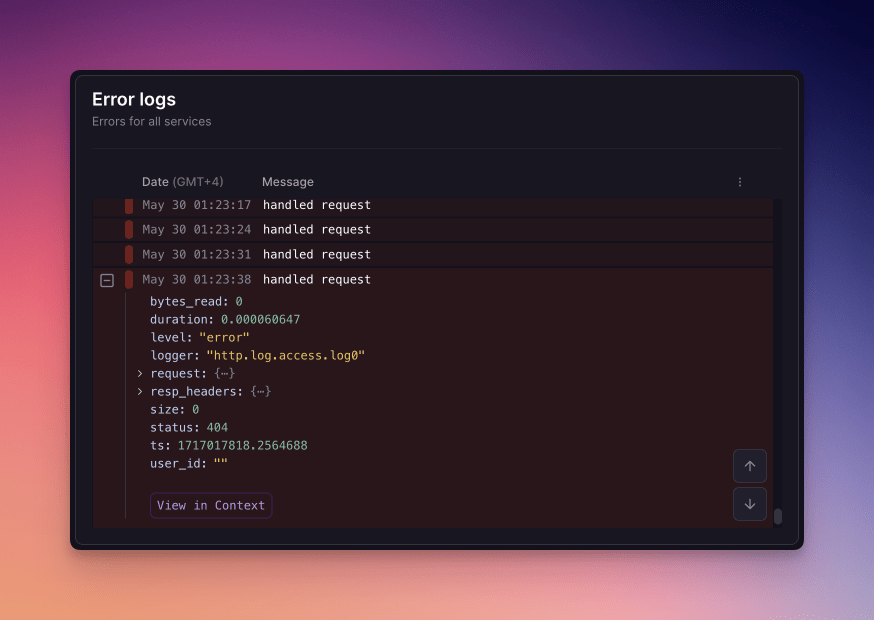874x620 pixels.
Task: Click the red level marker for 01:23:38
Action: click(129, 279)
